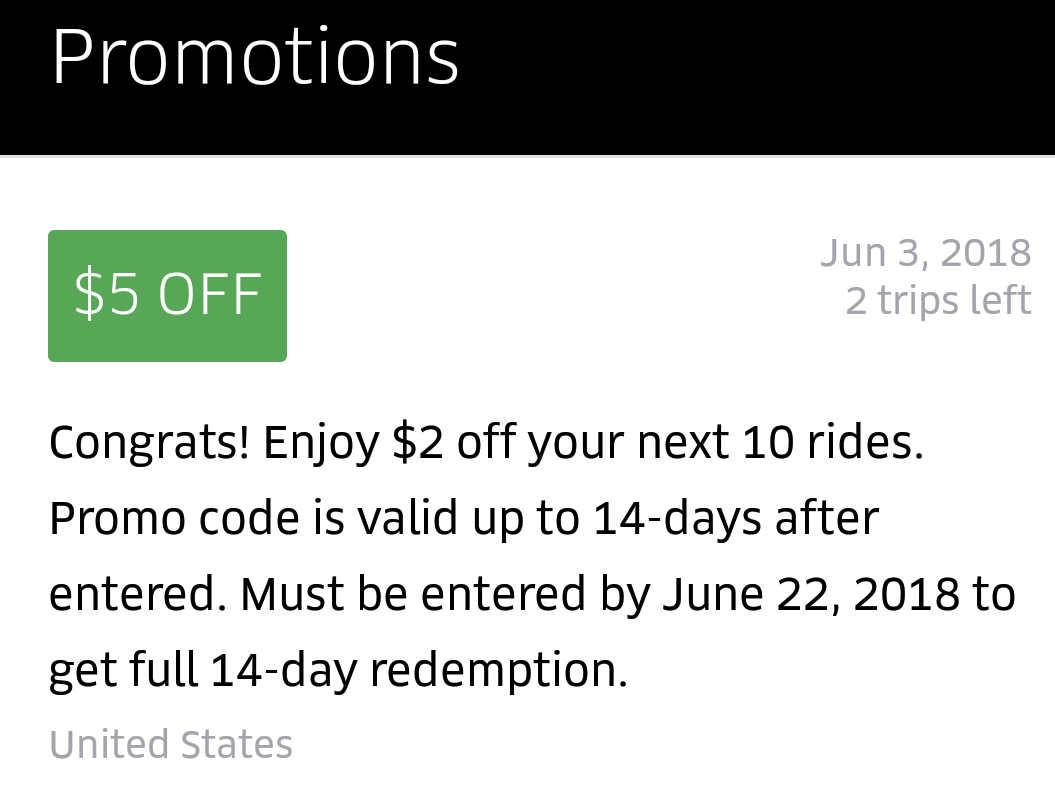Viewport: 1055px width, 802px height.
Task: Click the 'get full' words
Action: pos(123,671)
